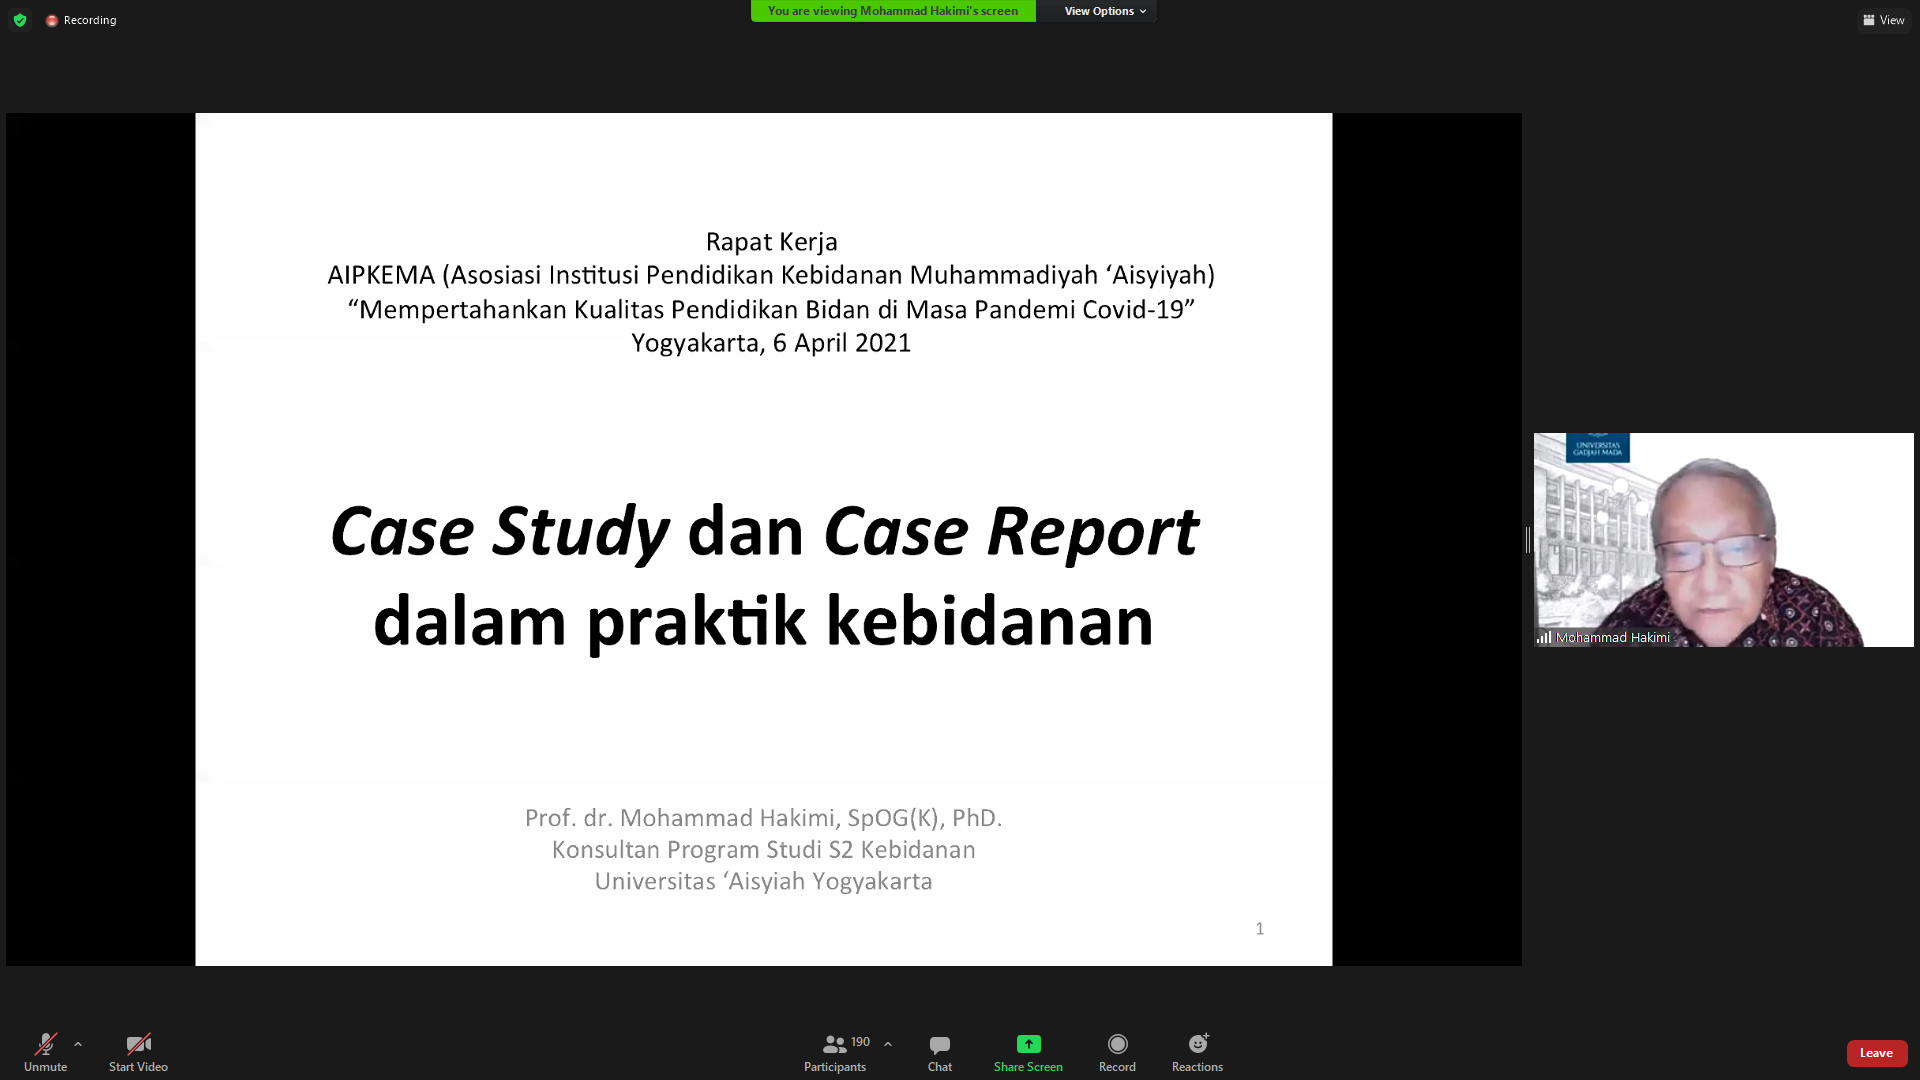Click slide page number 1
Viewport: 1920px width, 1080px height.
click(x=1260, y=929)
